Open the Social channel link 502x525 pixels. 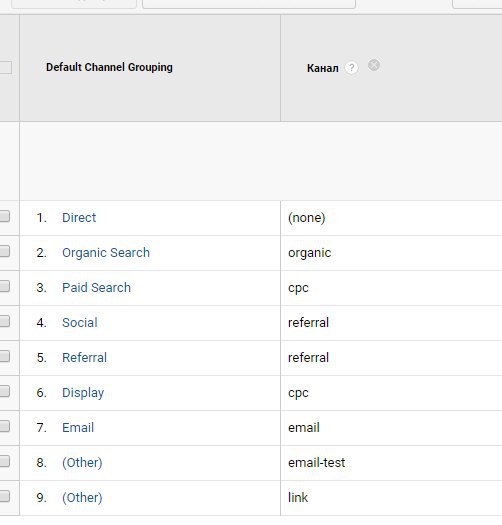80,323
